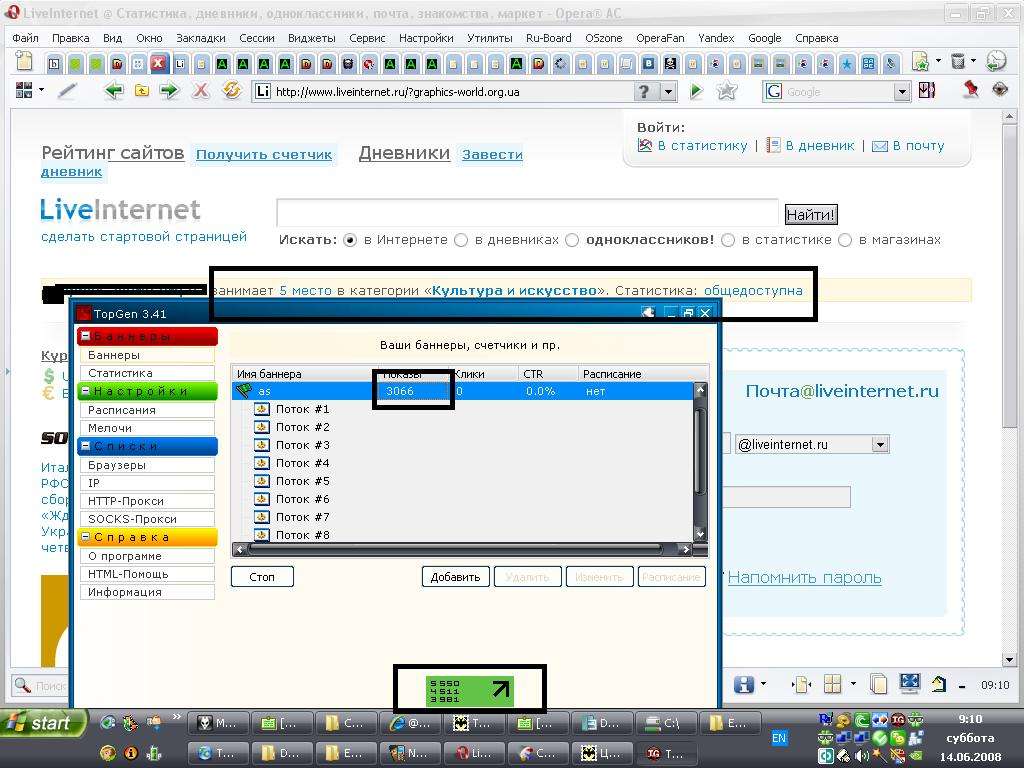Click the blue info icon in Opera status bar
1024x768 pixels.
(x=744, y=684)
